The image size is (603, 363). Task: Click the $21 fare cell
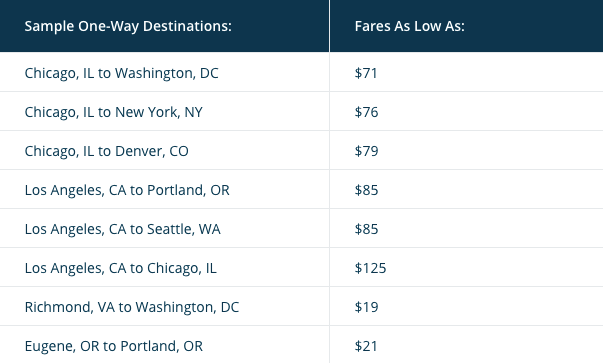366,346
